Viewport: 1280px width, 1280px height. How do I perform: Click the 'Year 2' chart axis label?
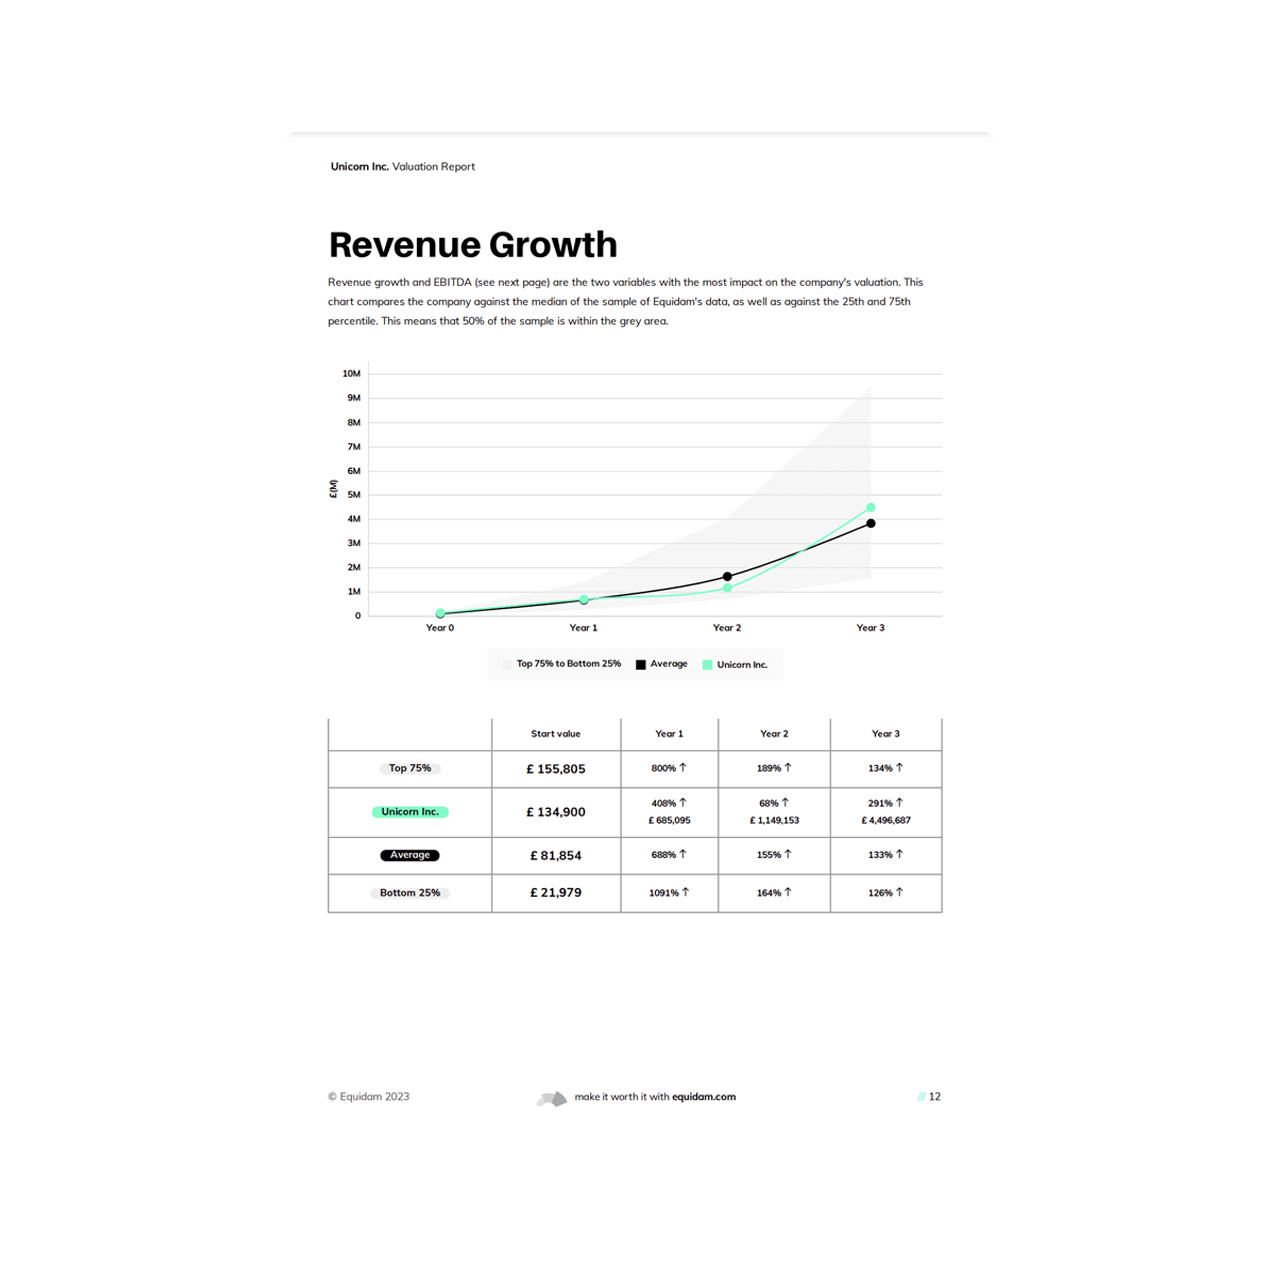[727, 628]
